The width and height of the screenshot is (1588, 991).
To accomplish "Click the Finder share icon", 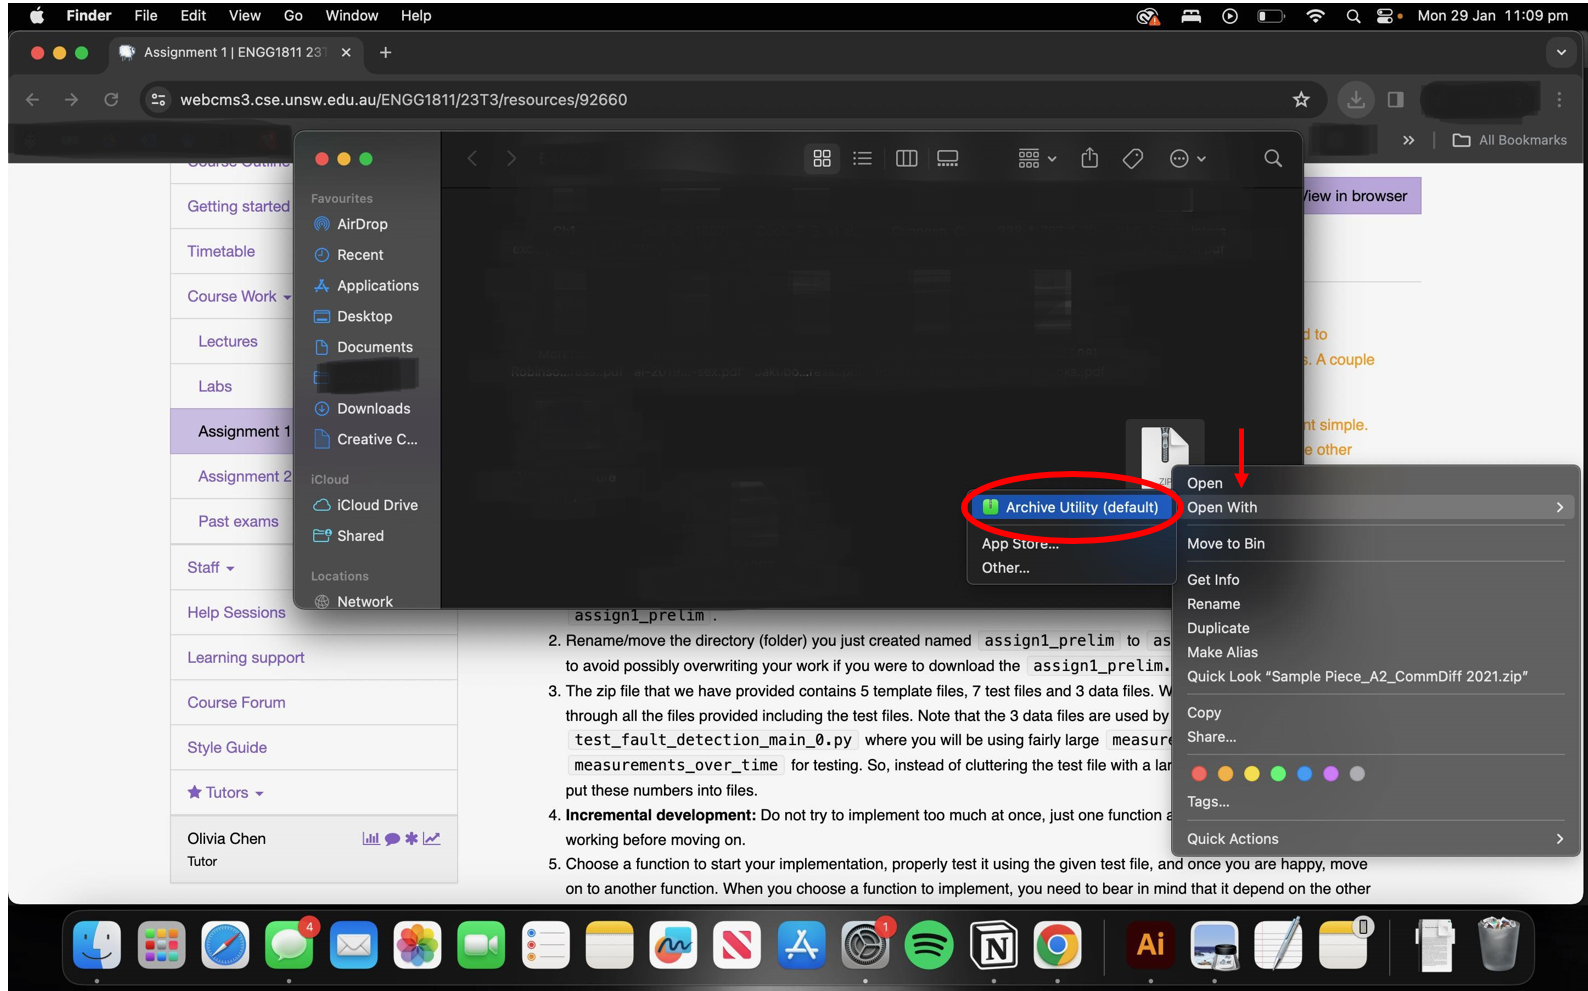I will (x=1090, y=158).
